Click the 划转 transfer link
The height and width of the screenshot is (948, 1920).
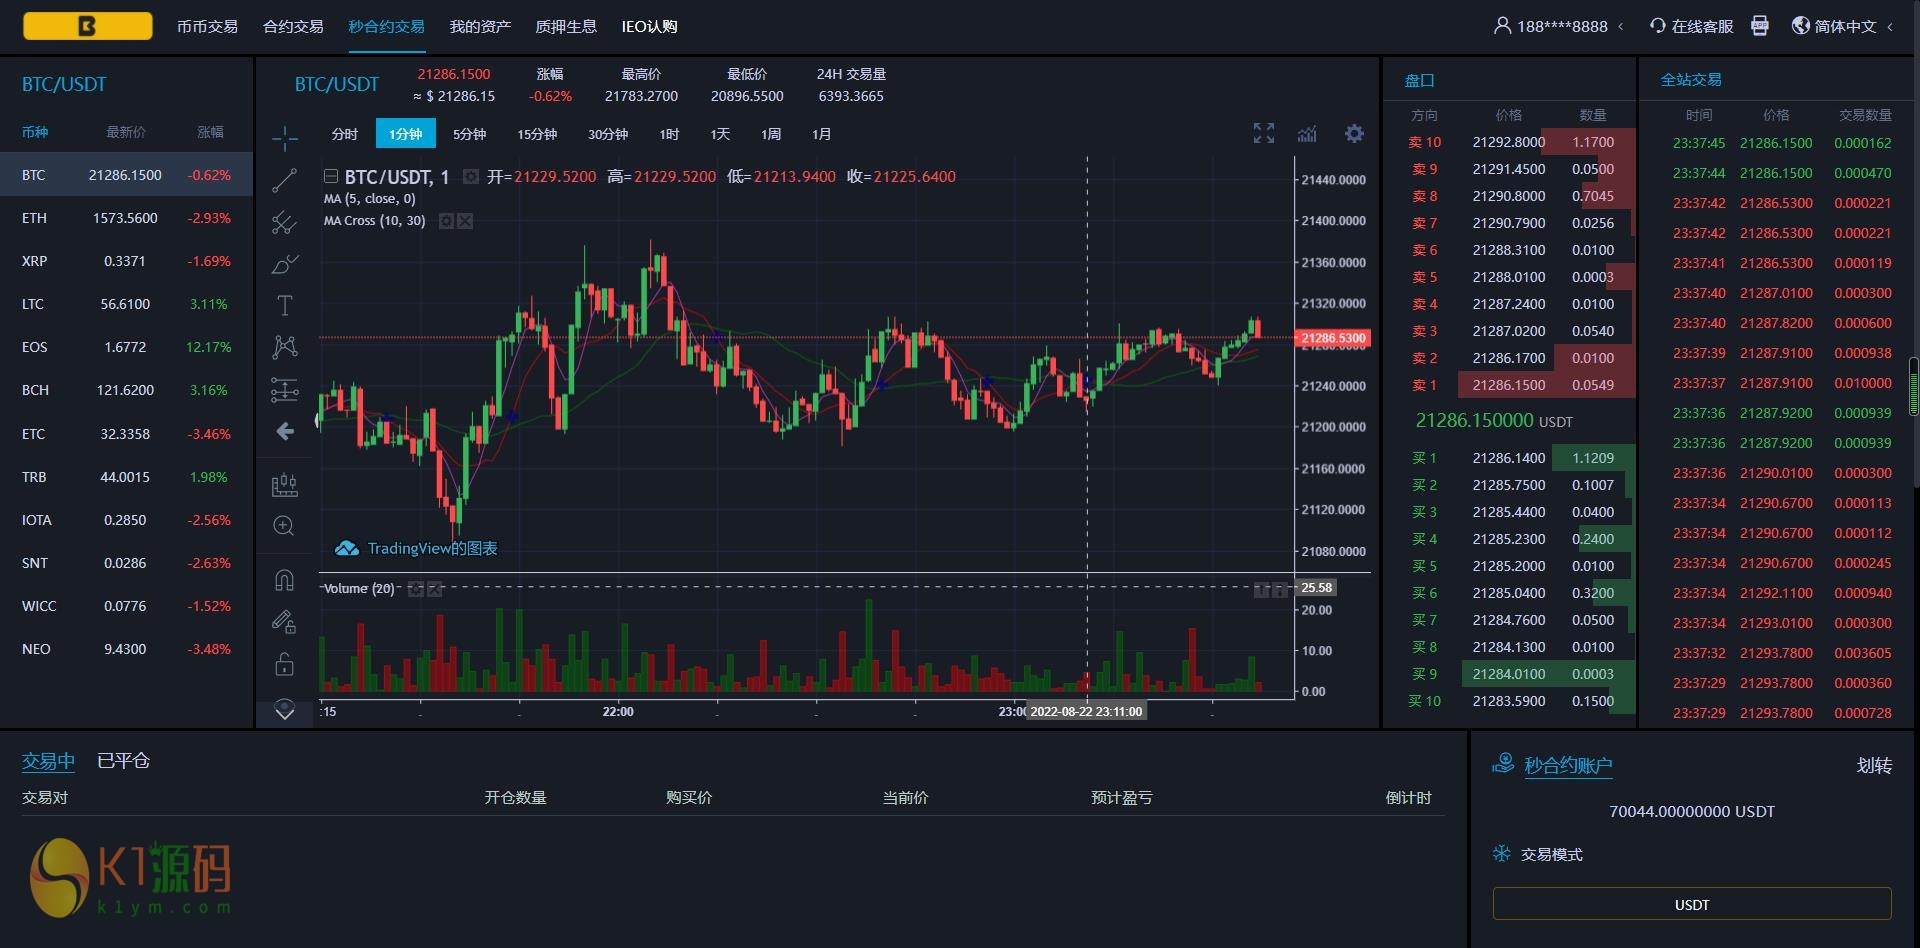pyautogui.click(x=1874, y=766)
